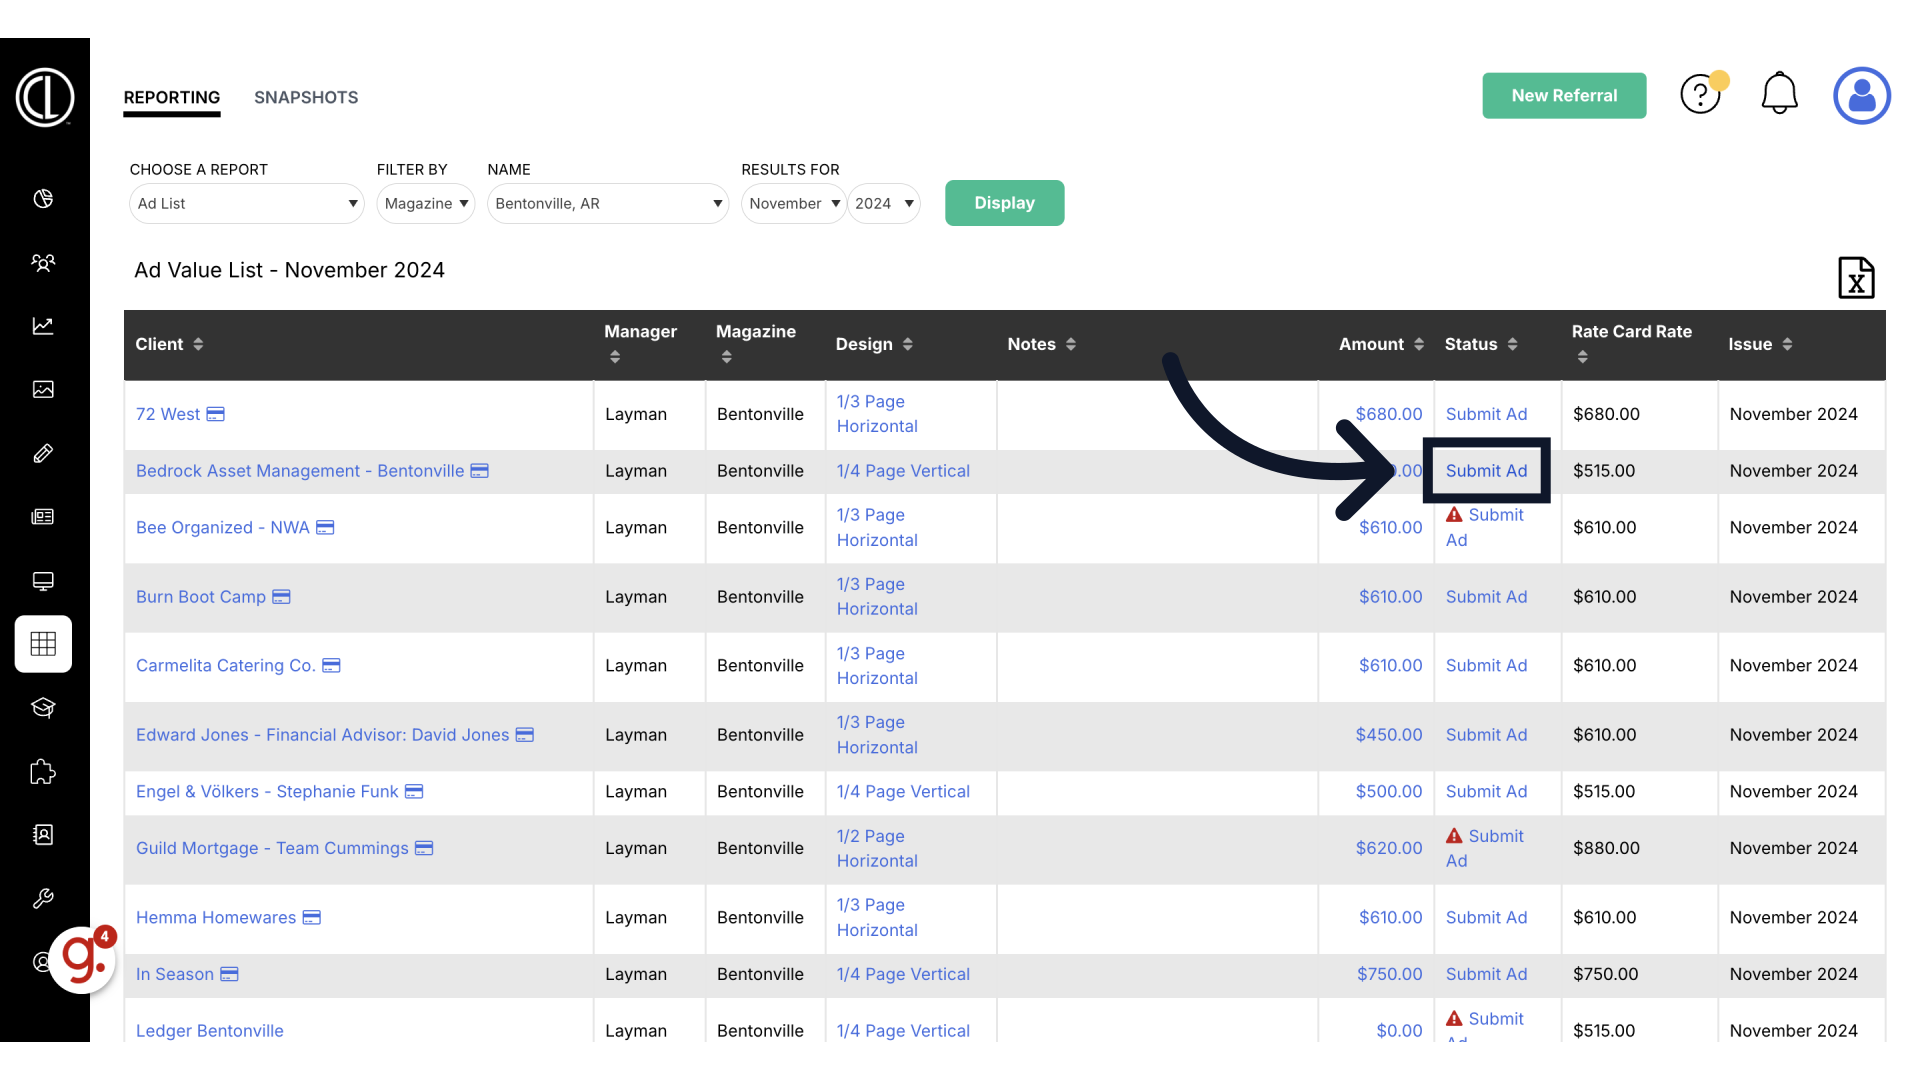Open the G chat widget with badge 4

(83, 960)
